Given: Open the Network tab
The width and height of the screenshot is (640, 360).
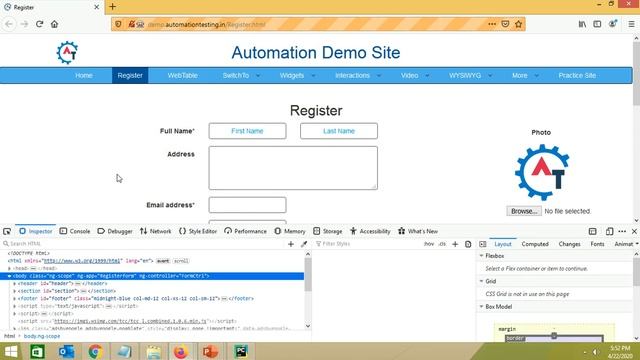Looking at the screenshot, I should (156, 231).
